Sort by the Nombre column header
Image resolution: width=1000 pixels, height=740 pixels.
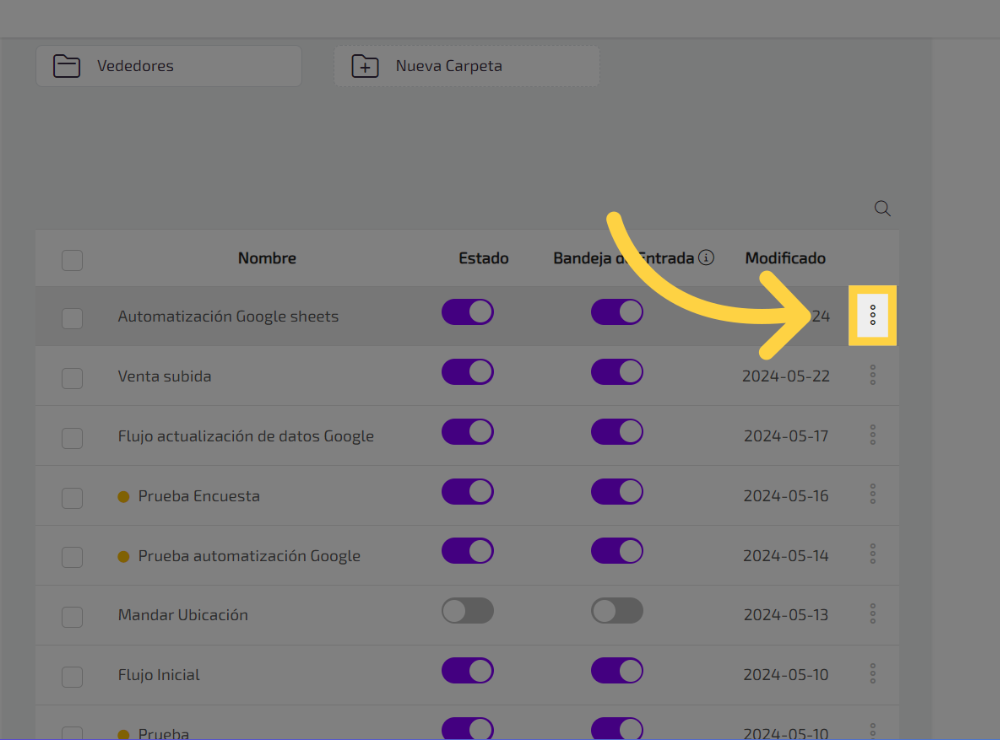[267, 258]
